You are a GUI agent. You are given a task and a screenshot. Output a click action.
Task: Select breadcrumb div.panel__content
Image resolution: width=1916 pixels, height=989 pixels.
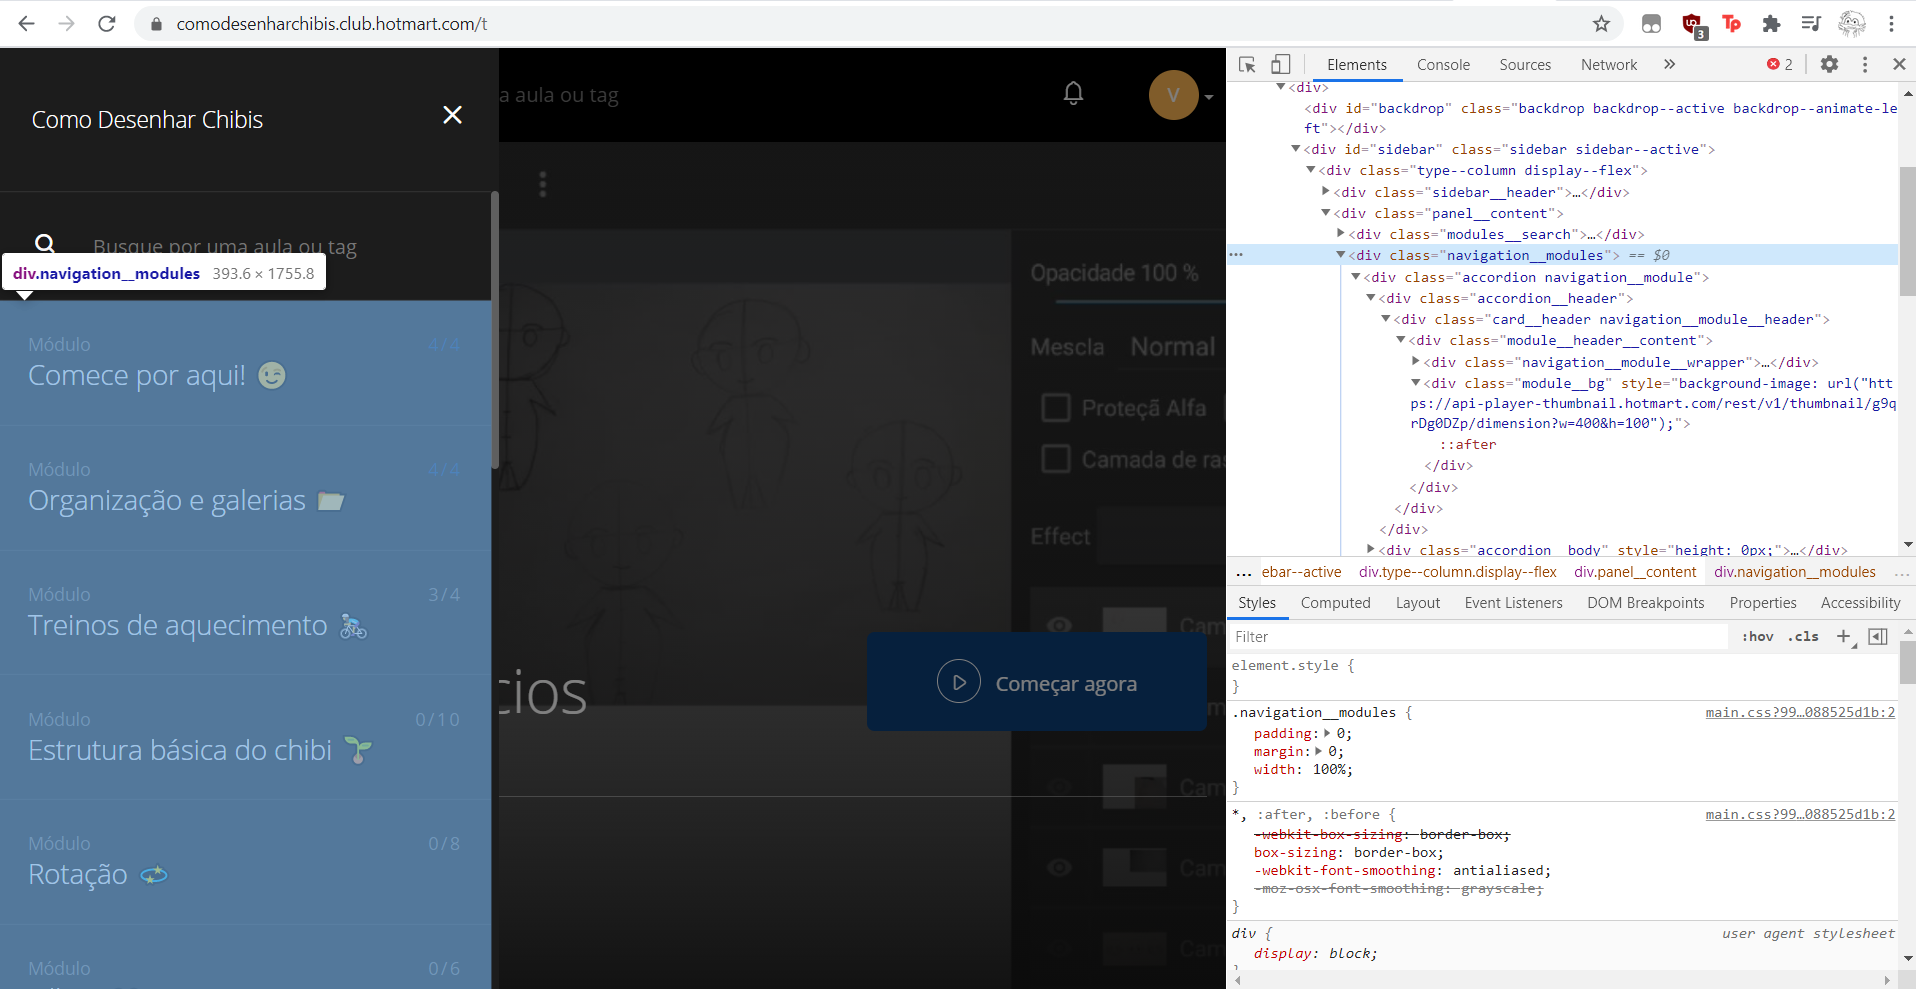(1635, 572)
